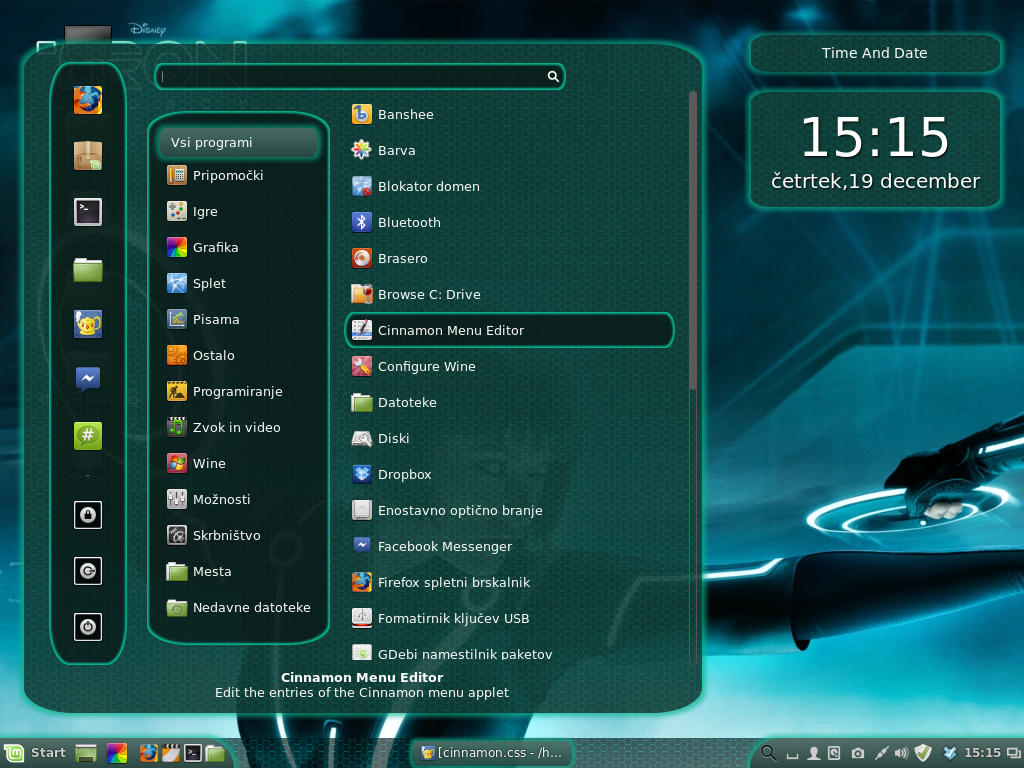The height and width of the screenshot is (768, 1024).
Task: Open the panel clock showing 15:15
Action: click(982, 753)
